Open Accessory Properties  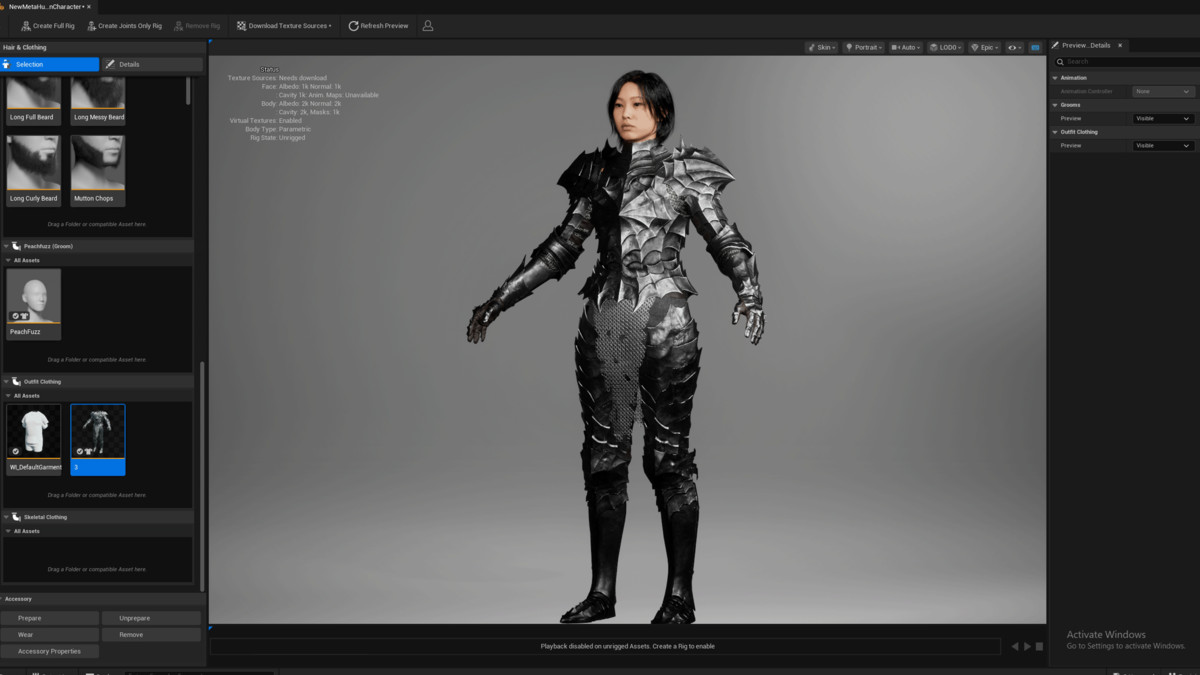pos(50,651)
